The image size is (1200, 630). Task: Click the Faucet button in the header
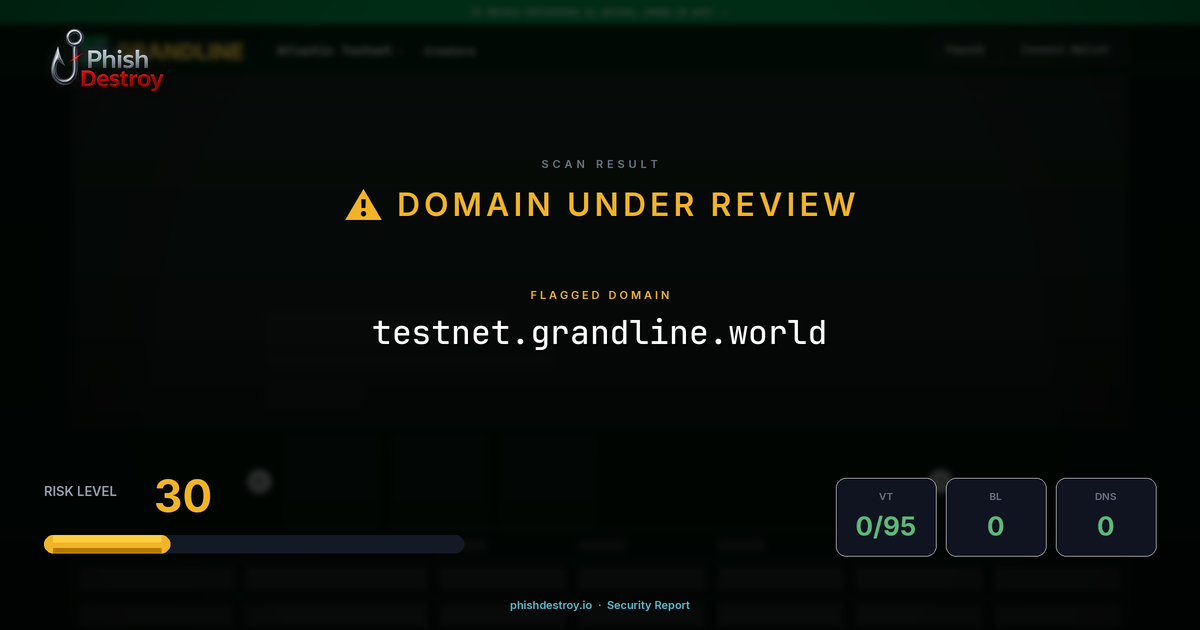964,49
